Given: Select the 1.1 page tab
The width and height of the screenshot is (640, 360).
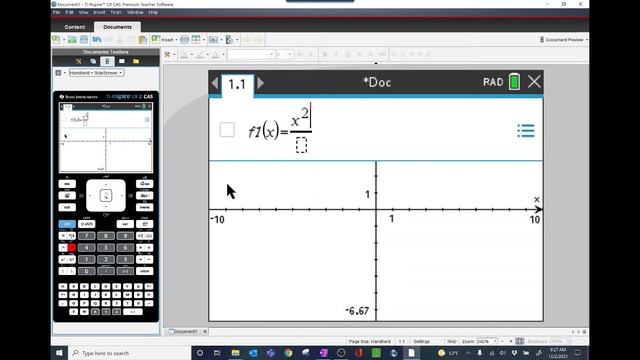Looking at the screenshot, I should 238,85.
